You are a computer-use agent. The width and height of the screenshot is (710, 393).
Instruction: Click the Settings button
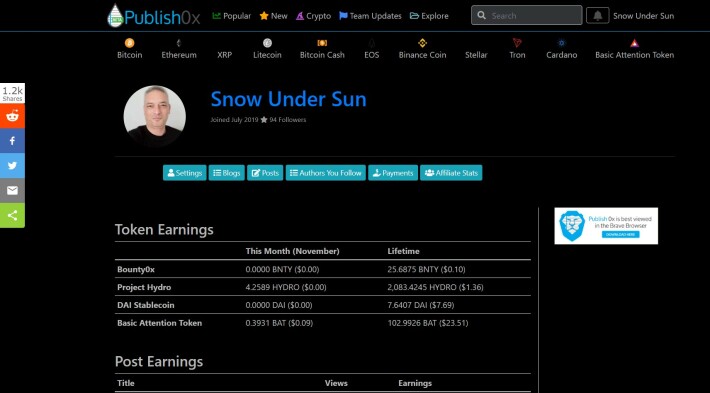185,173
